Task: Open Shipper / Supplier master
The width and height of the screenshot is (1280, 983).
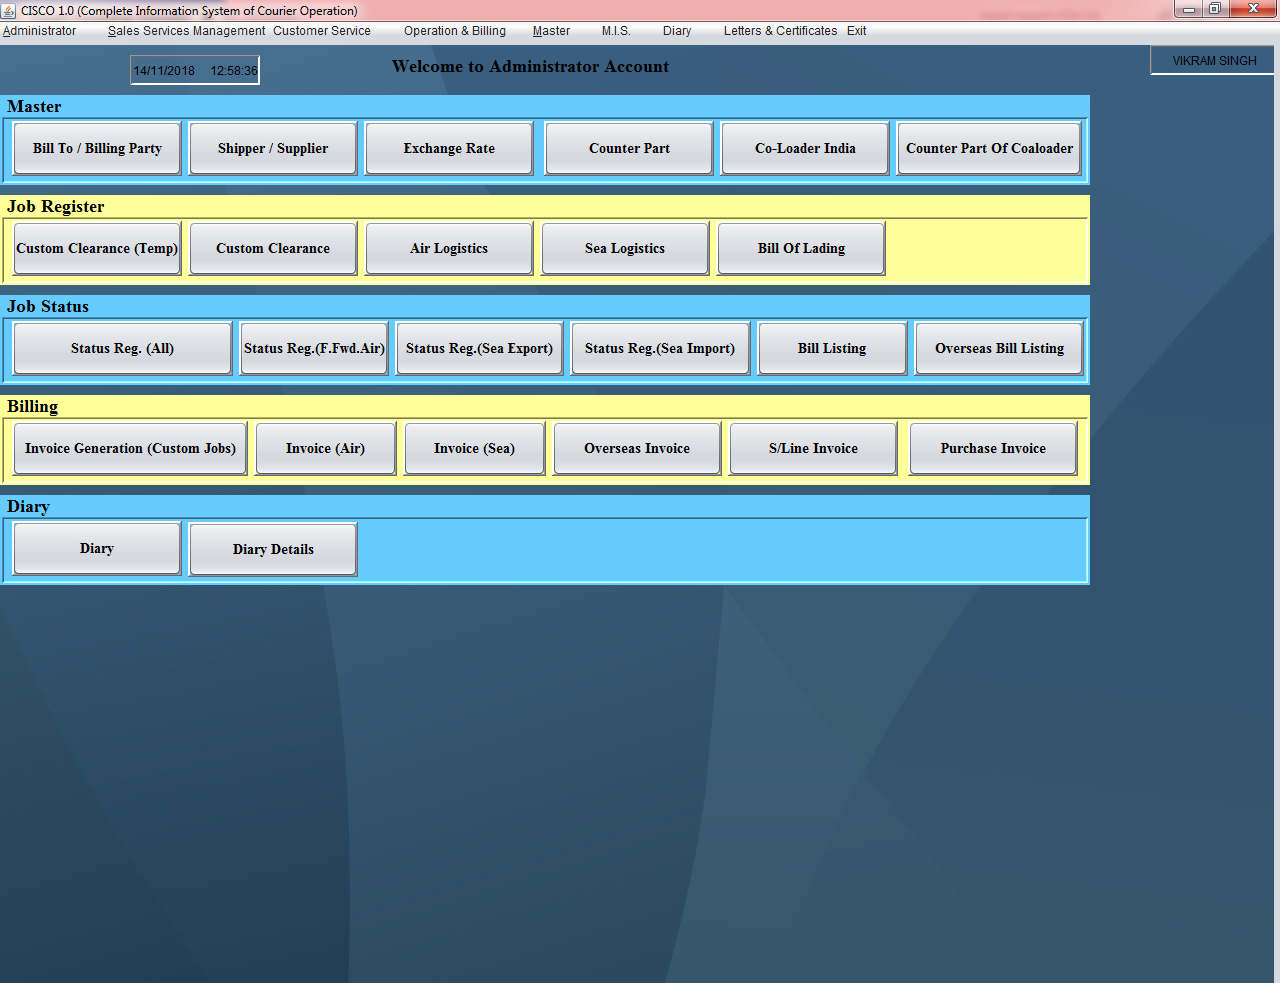Action: pyautogui.click(x=273, y=148)
